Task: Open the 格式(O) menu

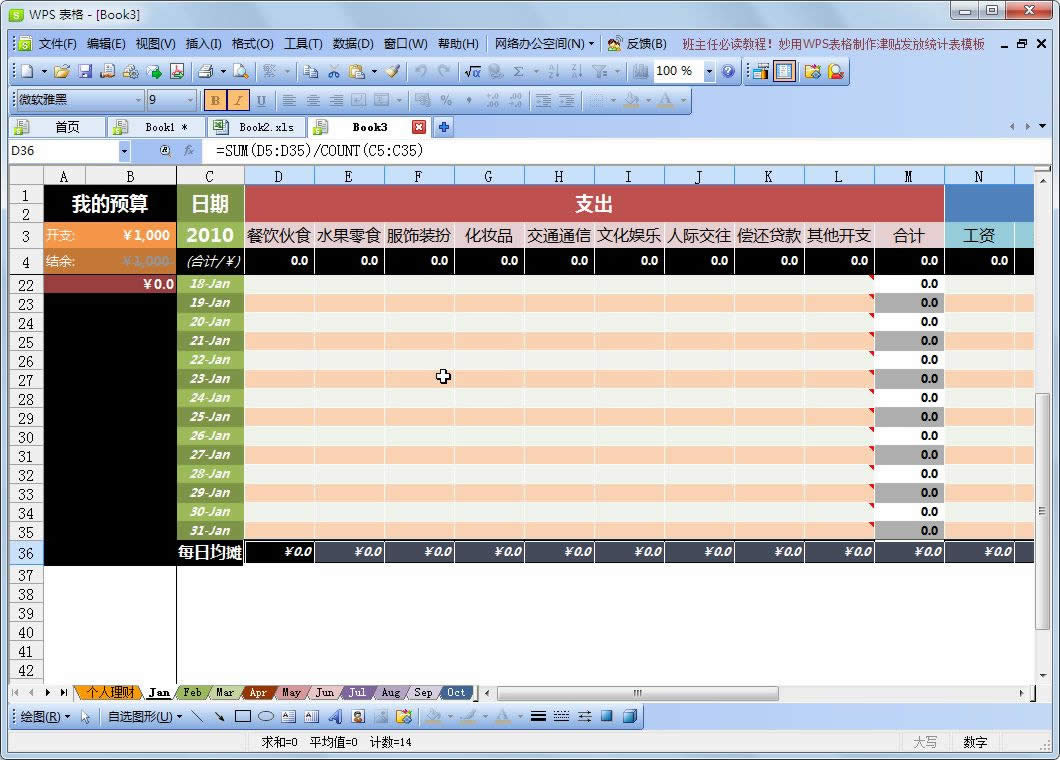Action: (252, 44)
